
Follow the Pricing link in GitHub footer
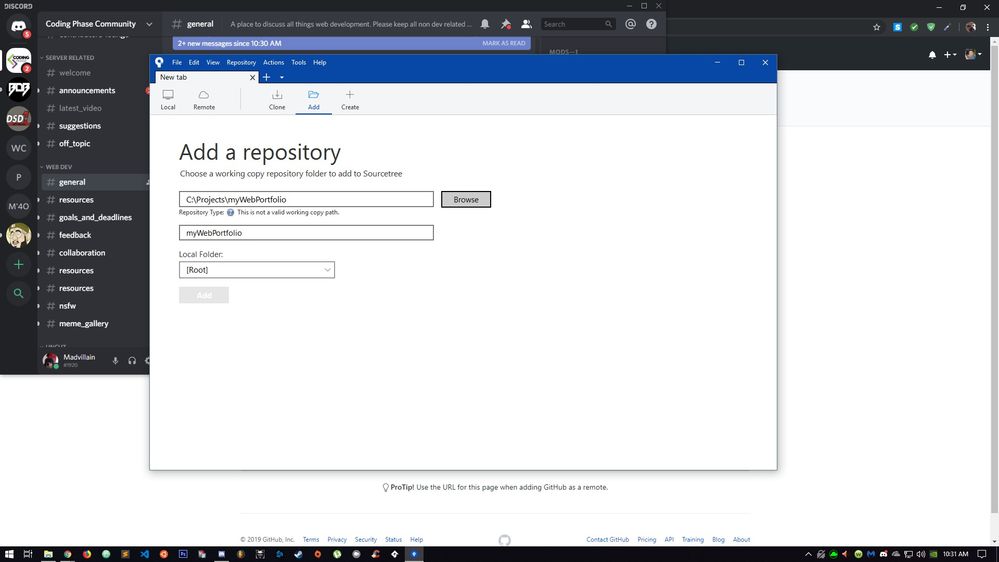[x=646, y=540]
